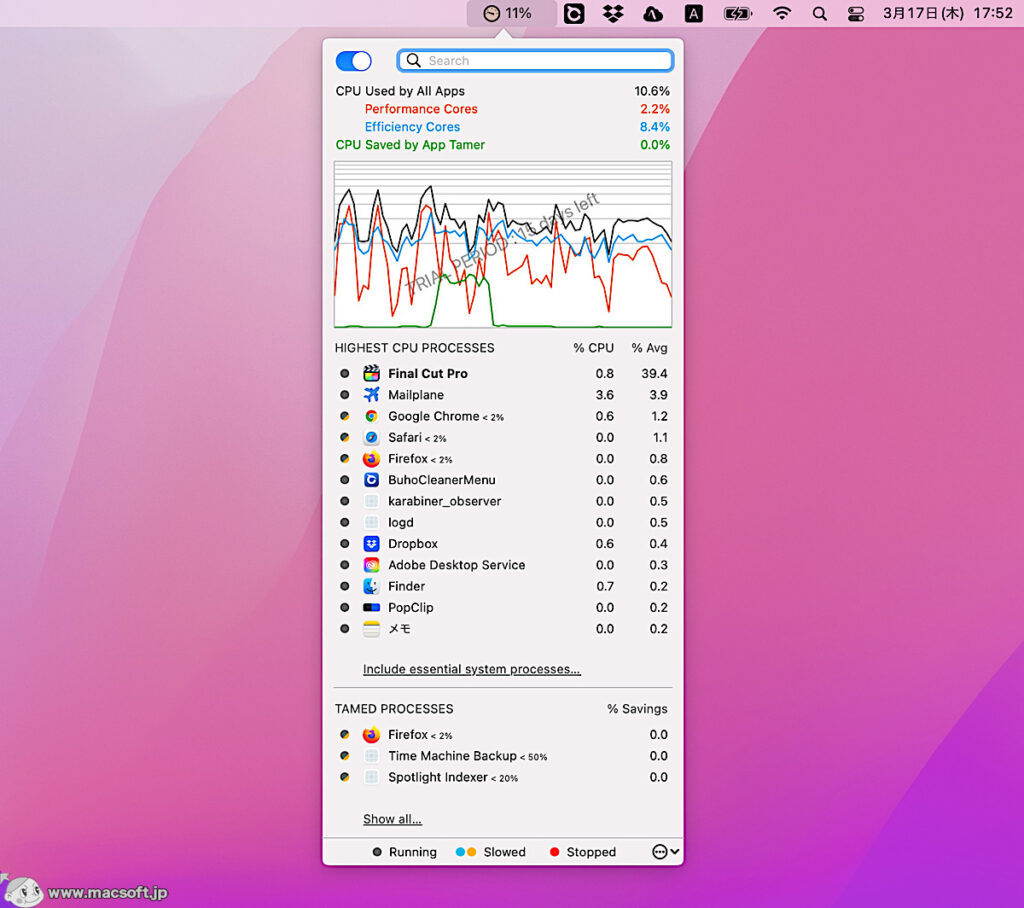Toggle the App Tamer enable switch off

(x=354, y=61)
